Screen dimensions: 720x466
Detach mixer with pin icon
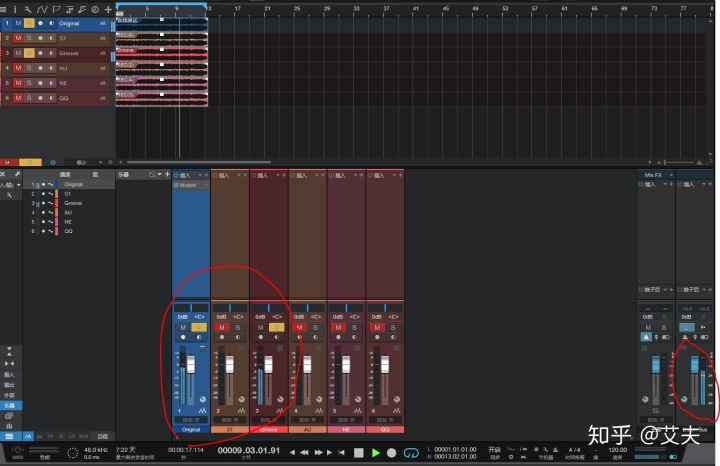tap(17, 174)
